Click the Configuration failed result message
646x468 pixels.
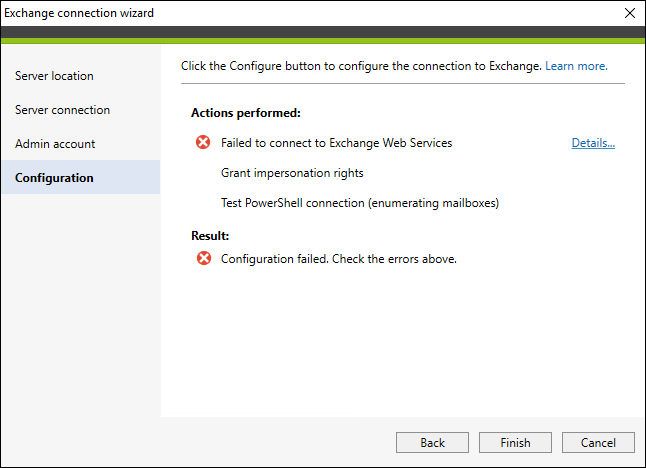tap(339, 259)
